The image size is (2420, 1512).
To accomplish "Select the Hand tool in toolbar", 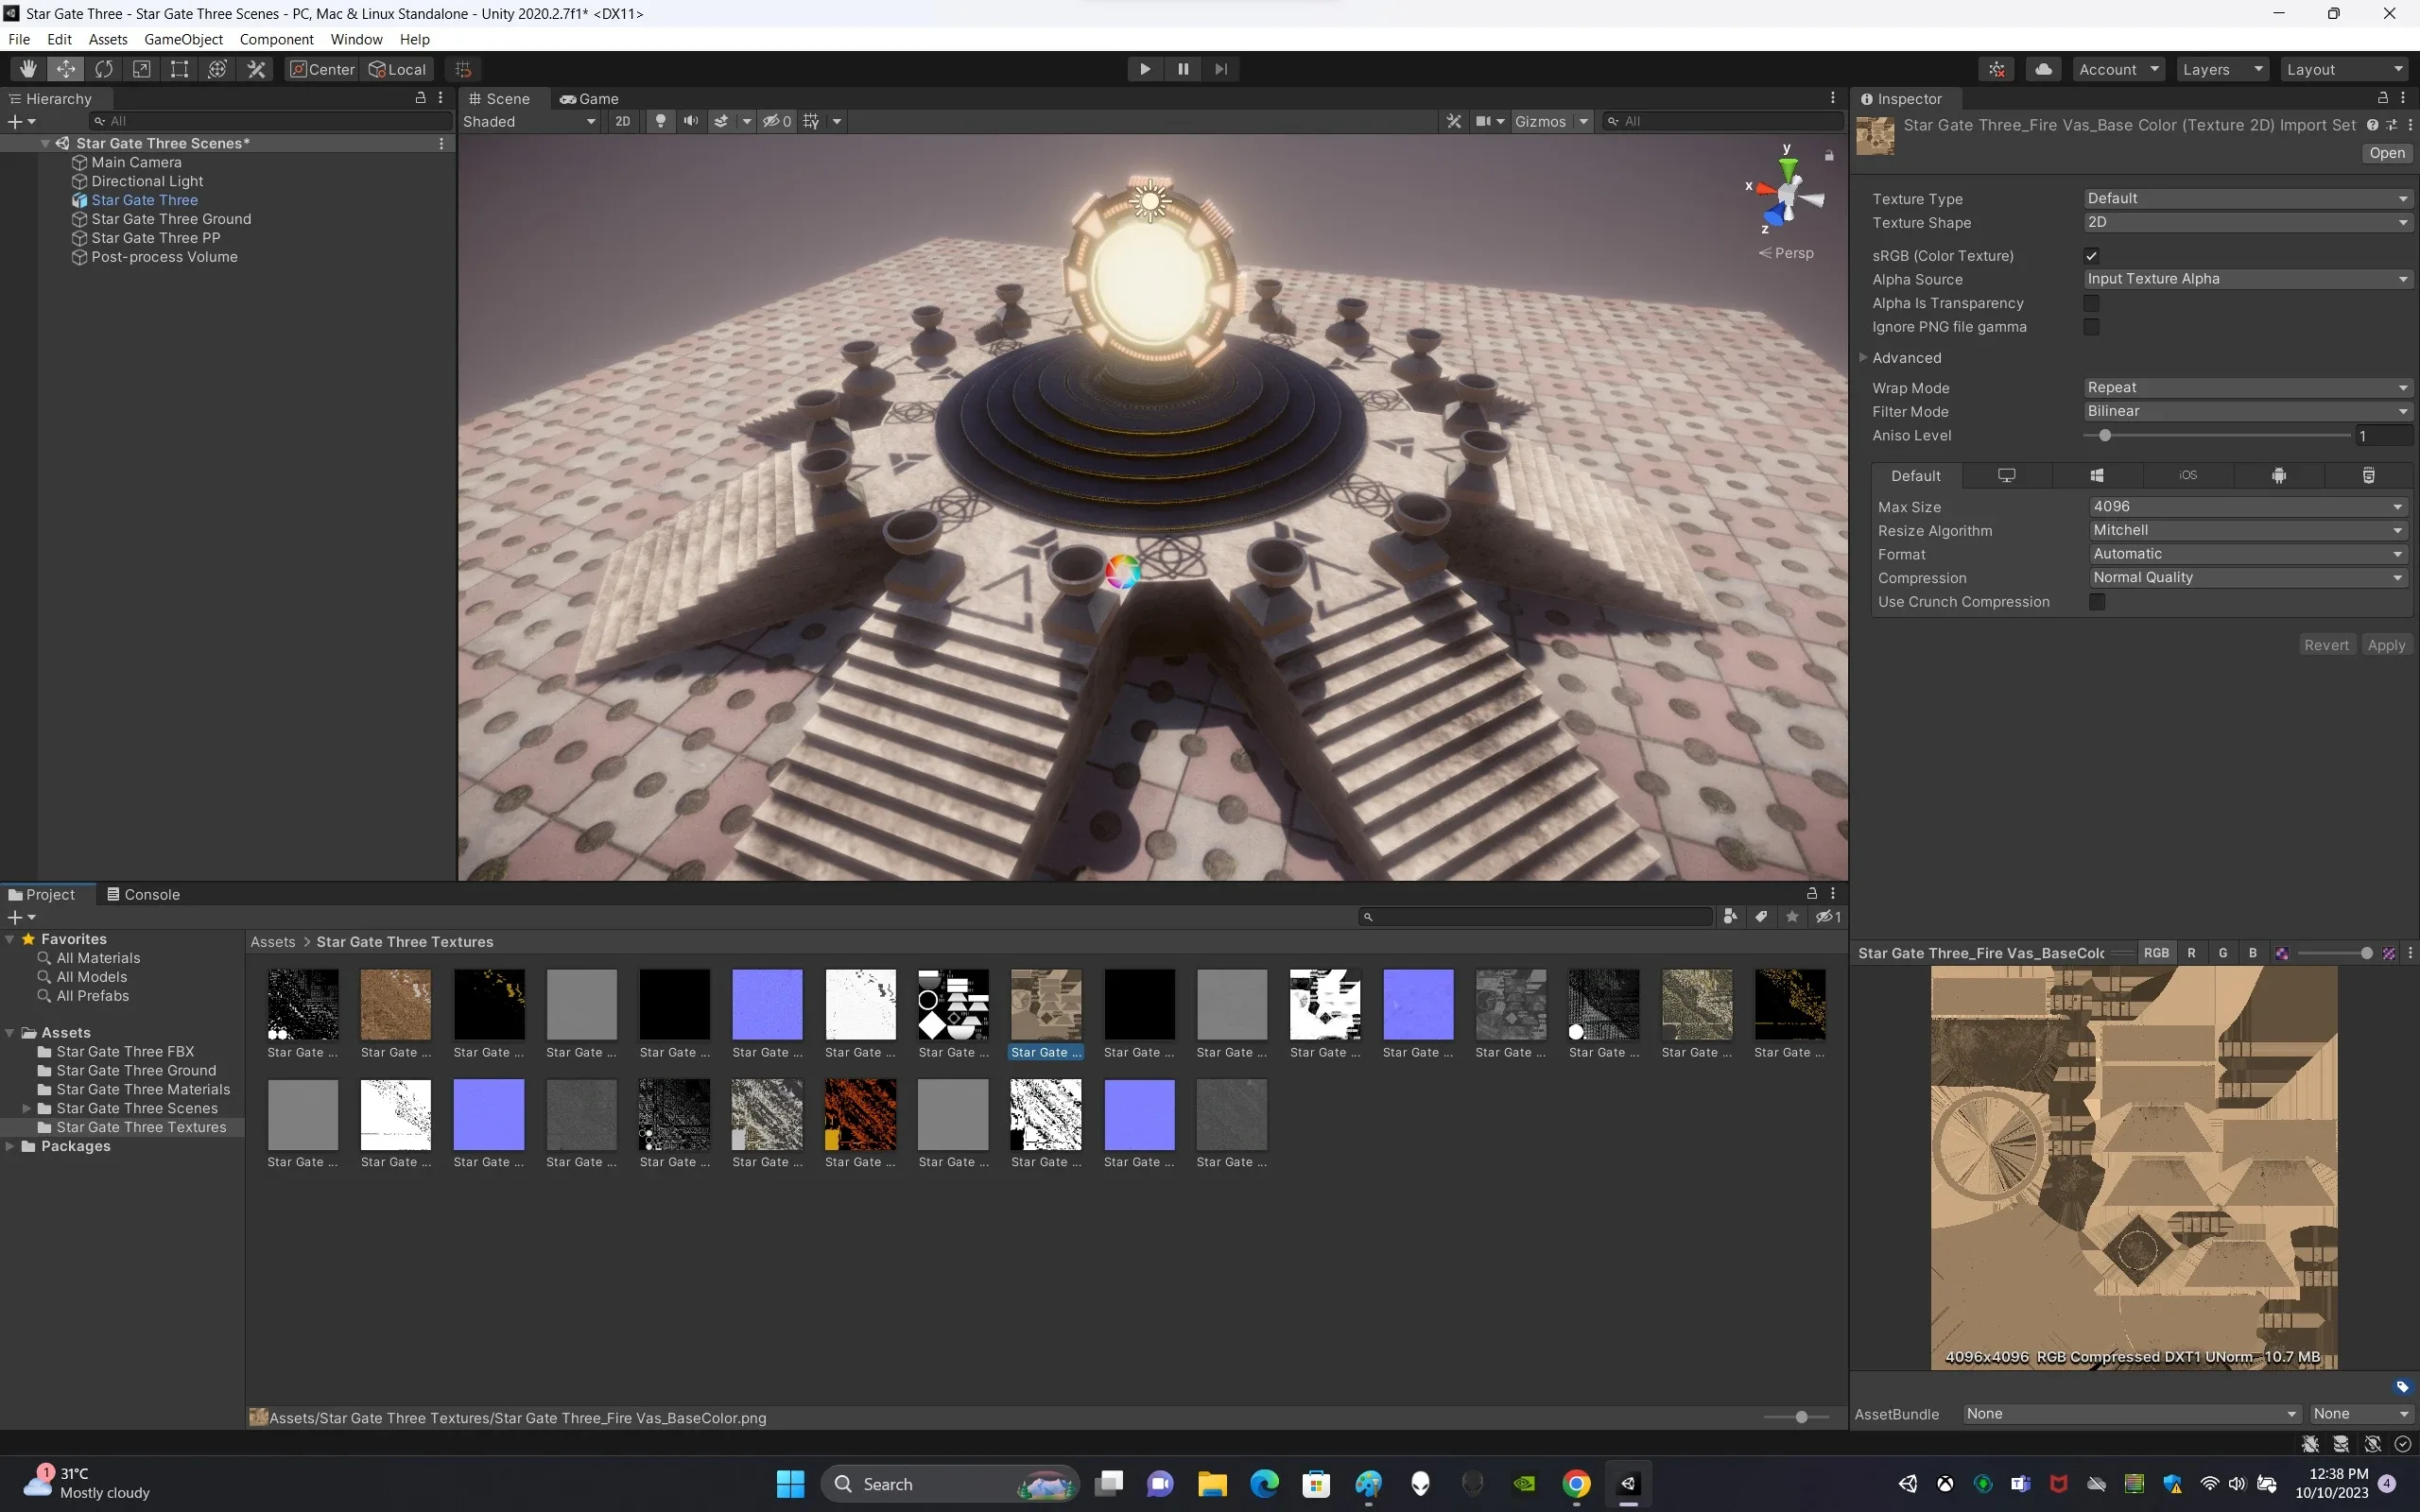I will 28,69.
